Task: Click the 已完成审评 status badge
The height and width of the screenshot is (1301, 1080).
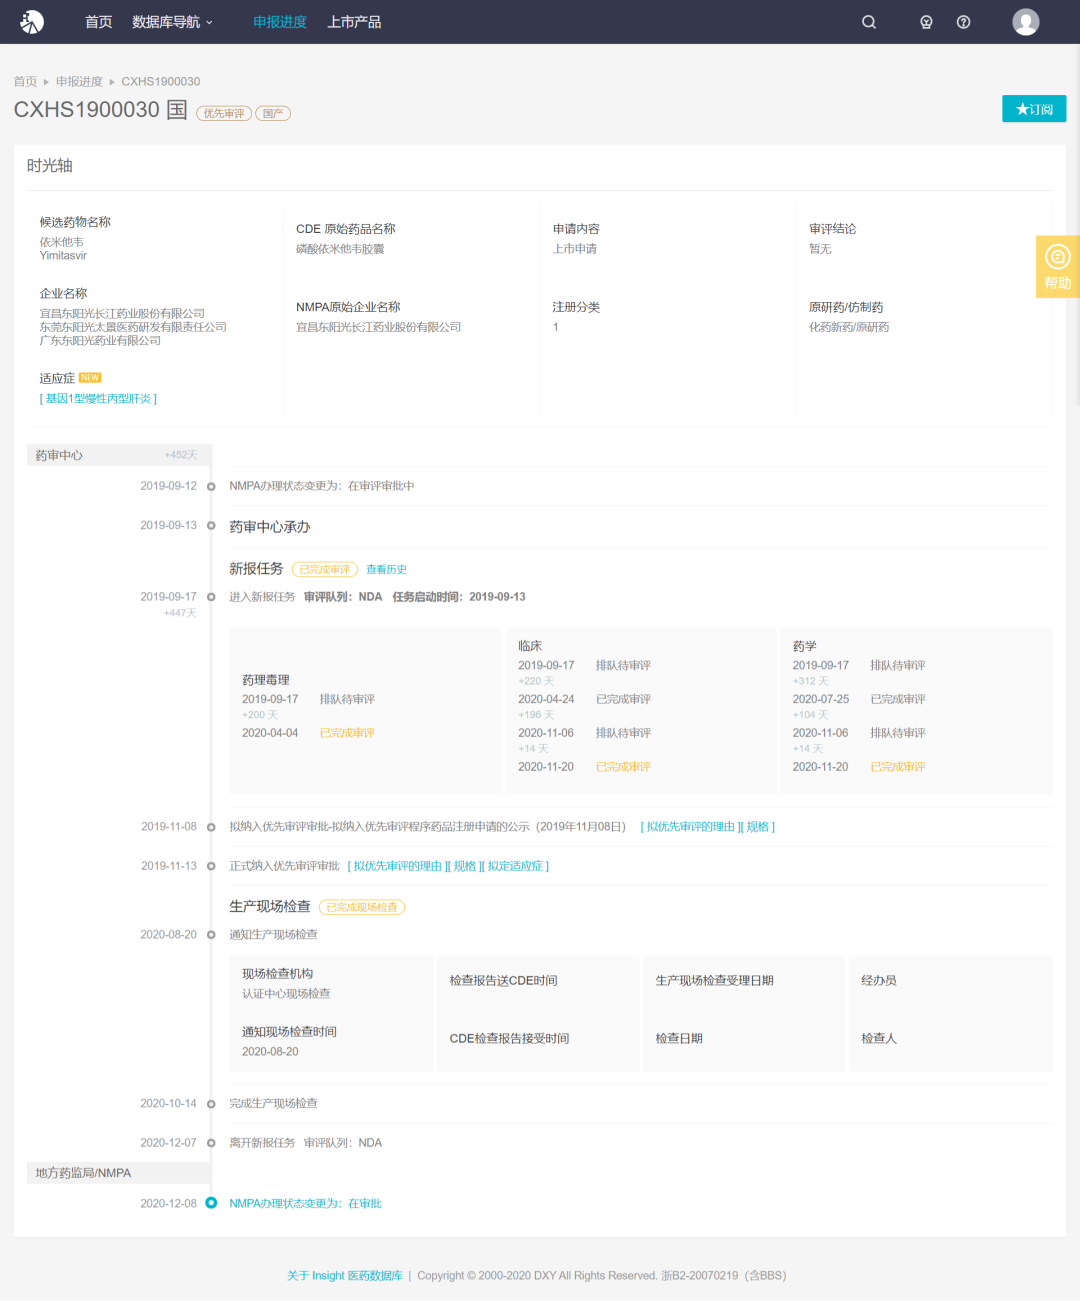Action: pos(325,570)
